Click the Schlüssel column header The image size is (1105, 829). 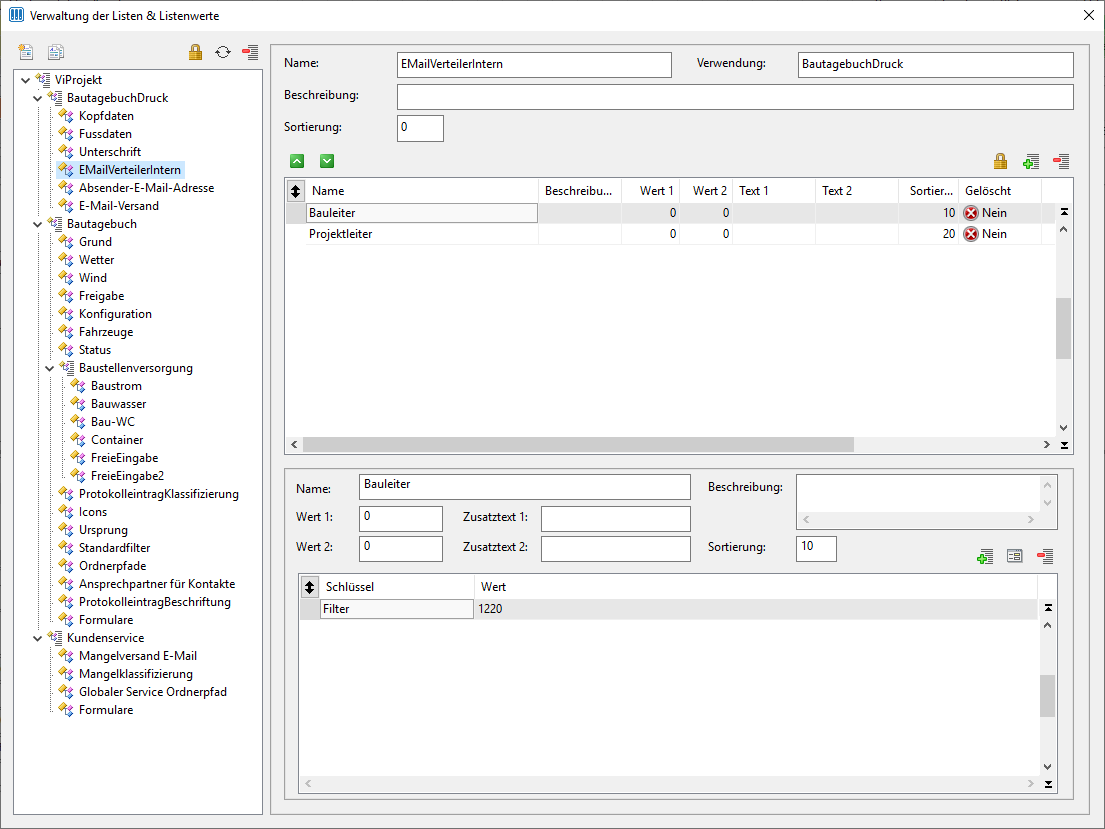(x=397, y=587)
